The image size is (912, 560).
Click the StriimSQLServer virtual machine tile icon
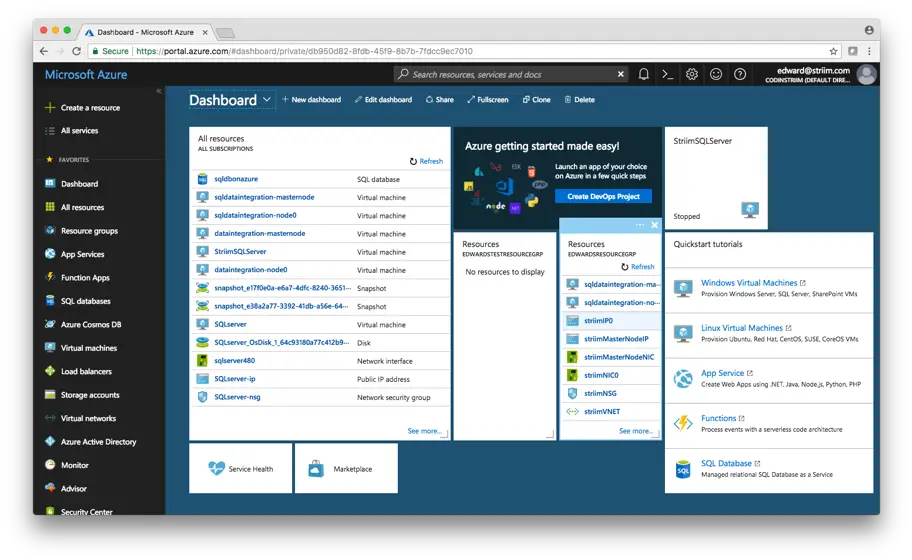(x=750, y=210)
